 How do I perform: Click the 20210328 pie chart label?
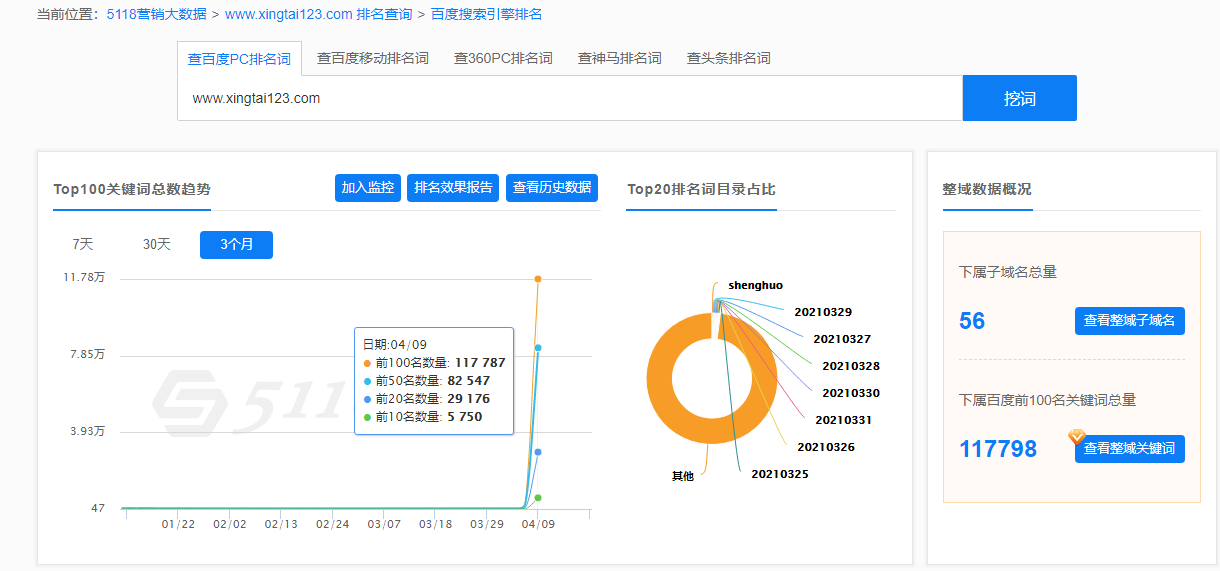pos(851,366)
